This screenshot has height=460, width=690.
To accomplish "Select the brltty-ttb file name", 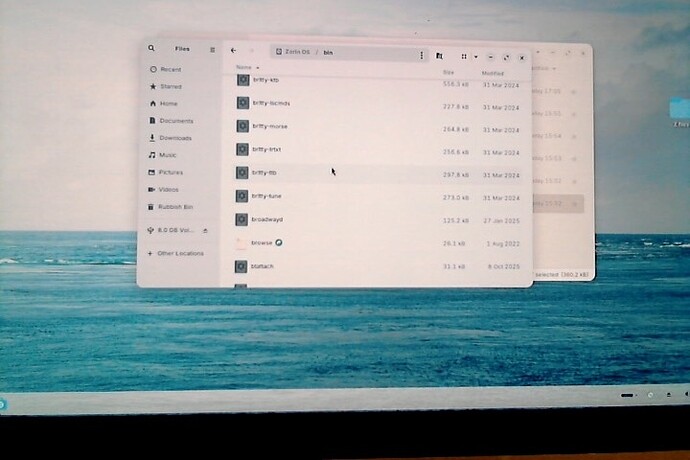I will [264, 173].
